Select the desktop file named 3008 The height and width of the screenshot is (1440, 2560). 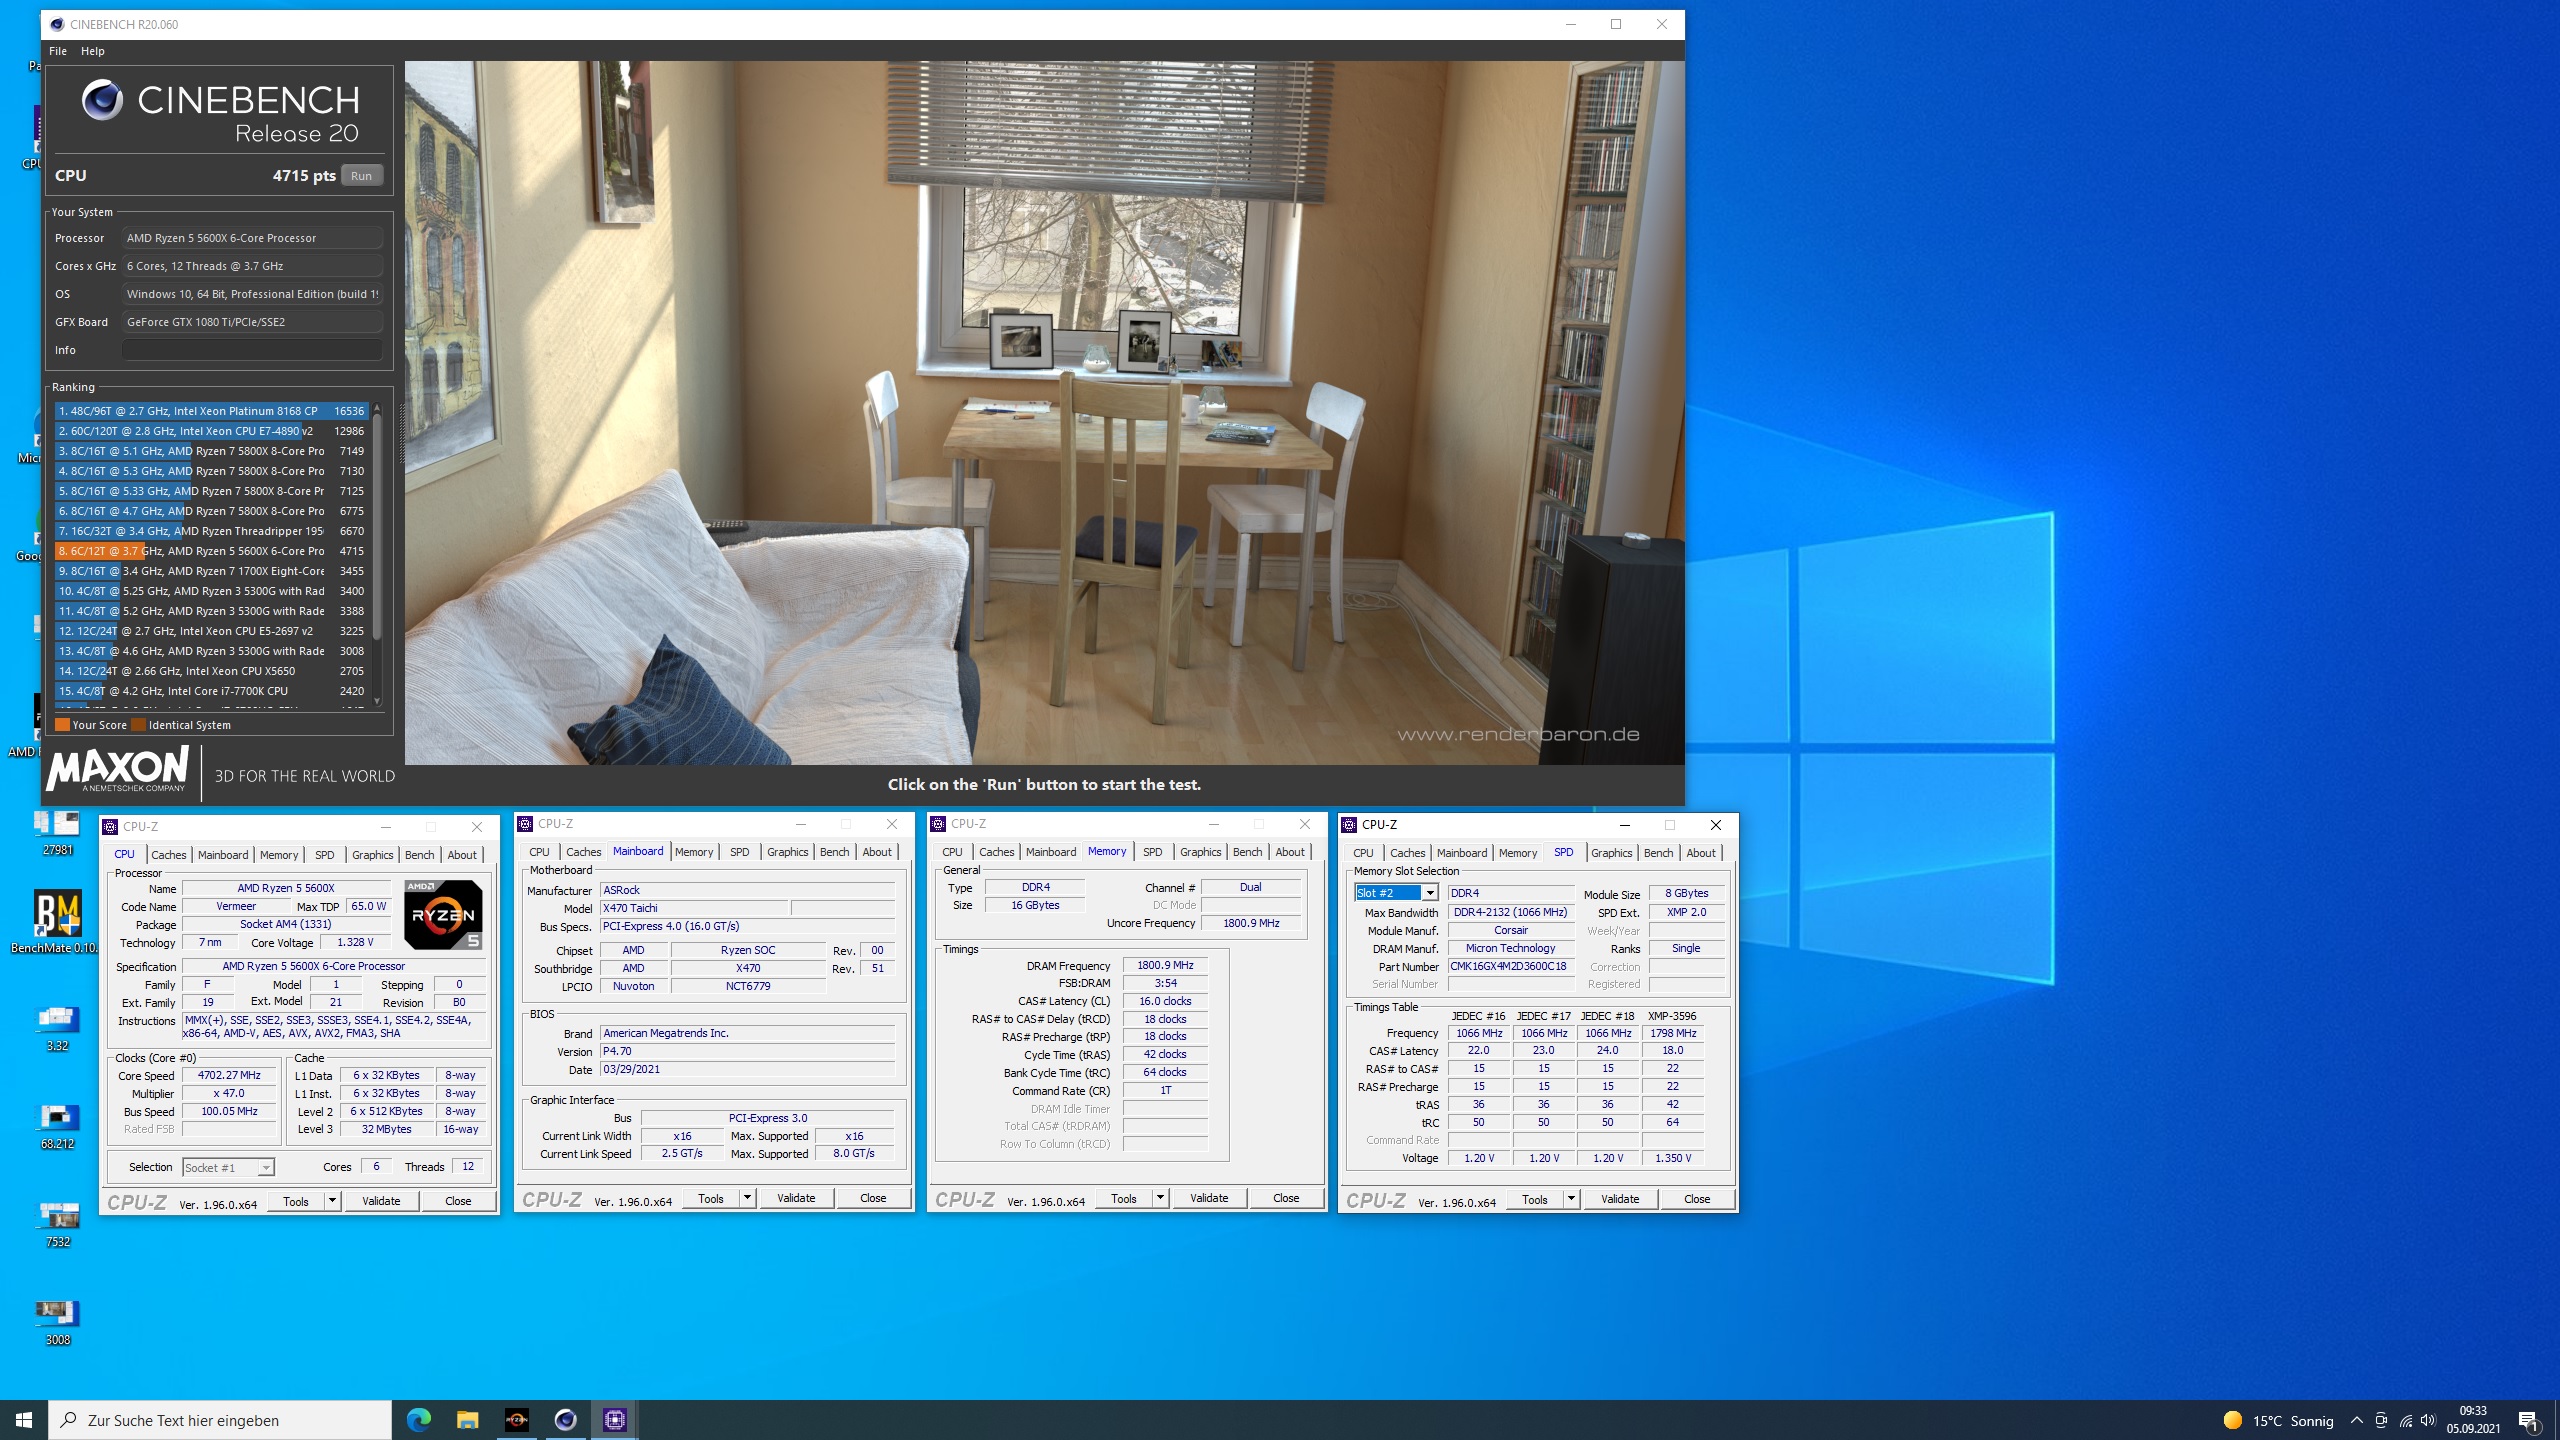(57, 1323)
